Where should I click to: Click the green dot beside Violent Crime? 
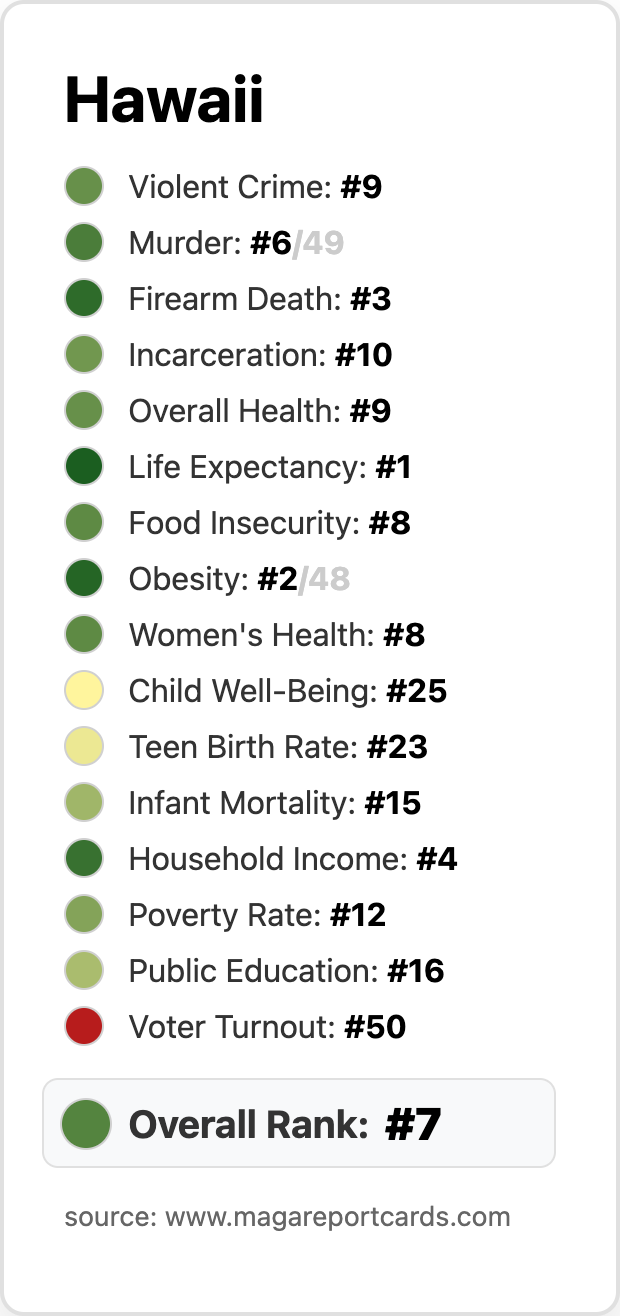tap(84, 187)
